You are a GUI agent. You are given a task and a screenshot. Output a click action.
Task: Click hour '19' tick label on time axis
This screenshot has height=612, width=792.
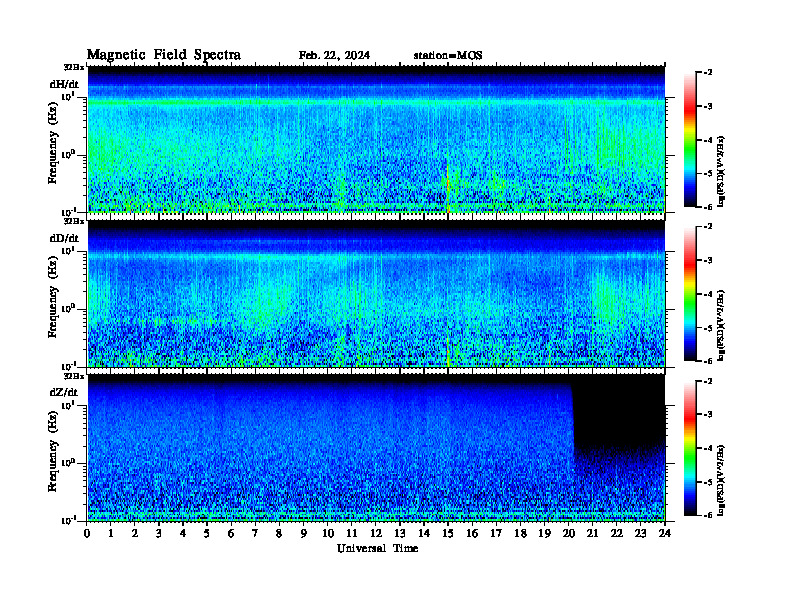[544, 533]
